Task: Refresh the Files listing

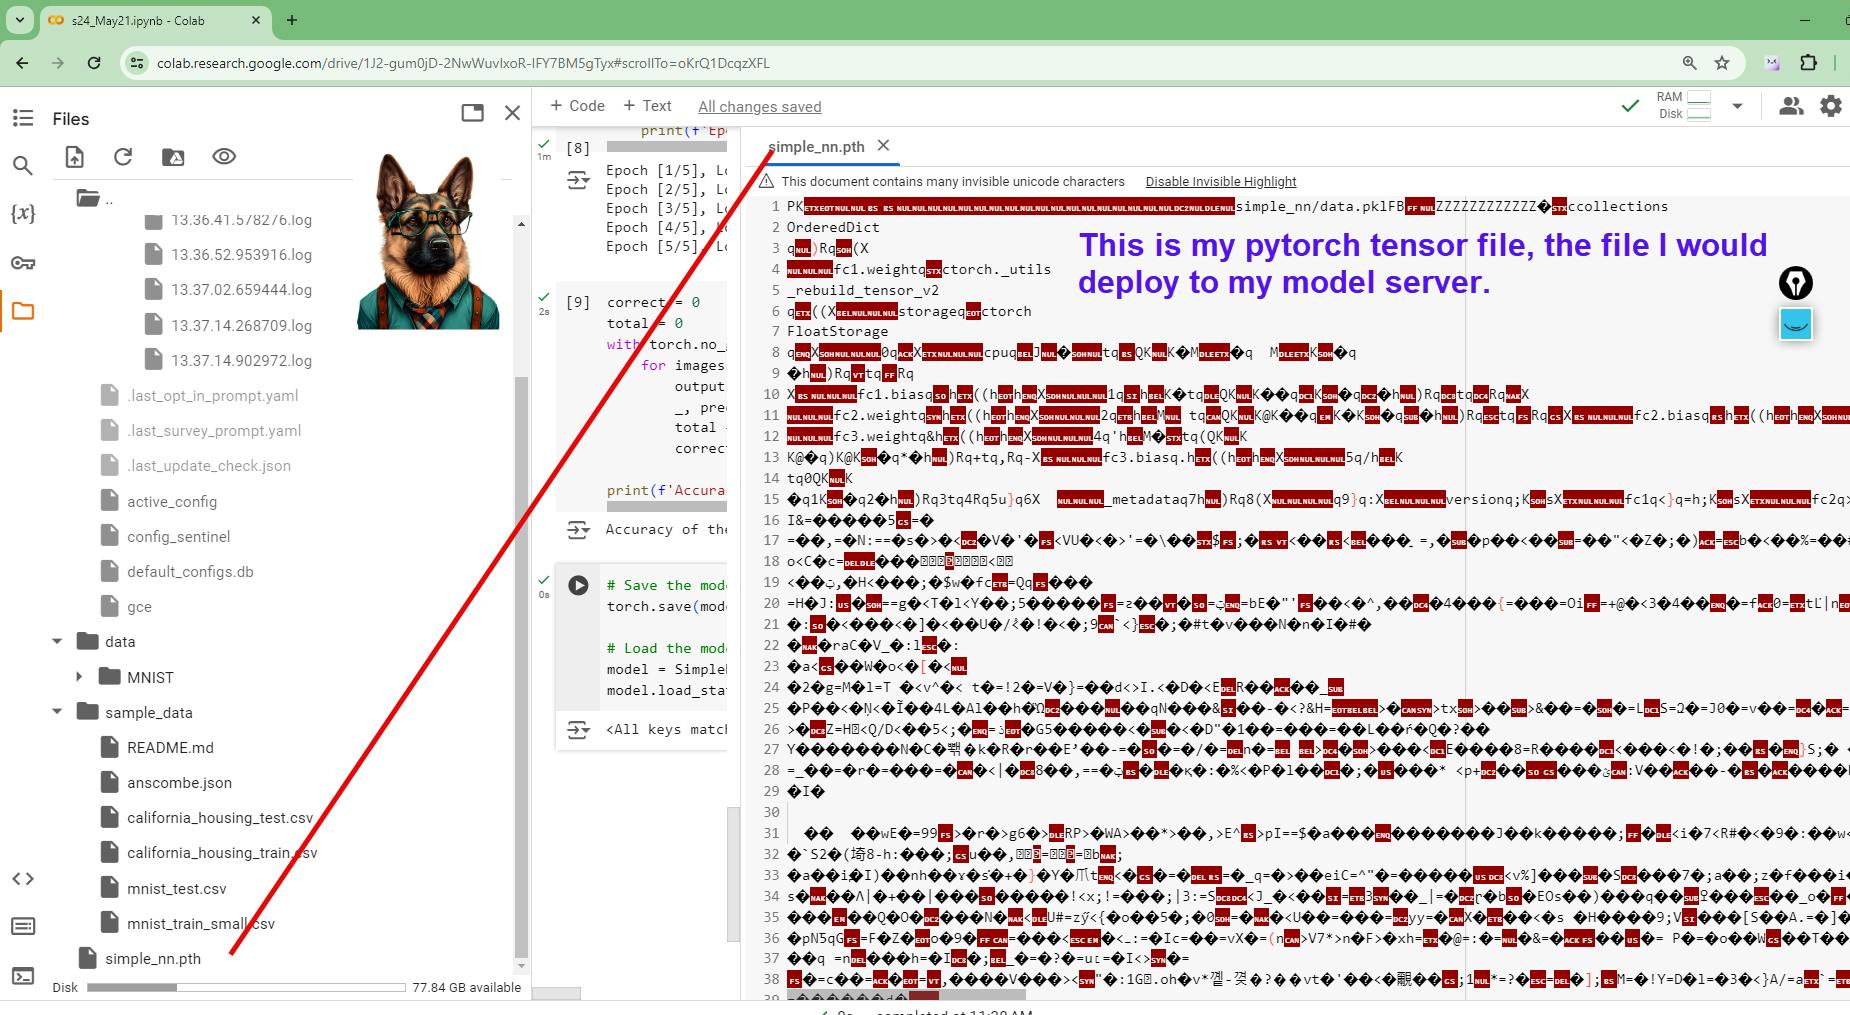Action: (123, 157)
